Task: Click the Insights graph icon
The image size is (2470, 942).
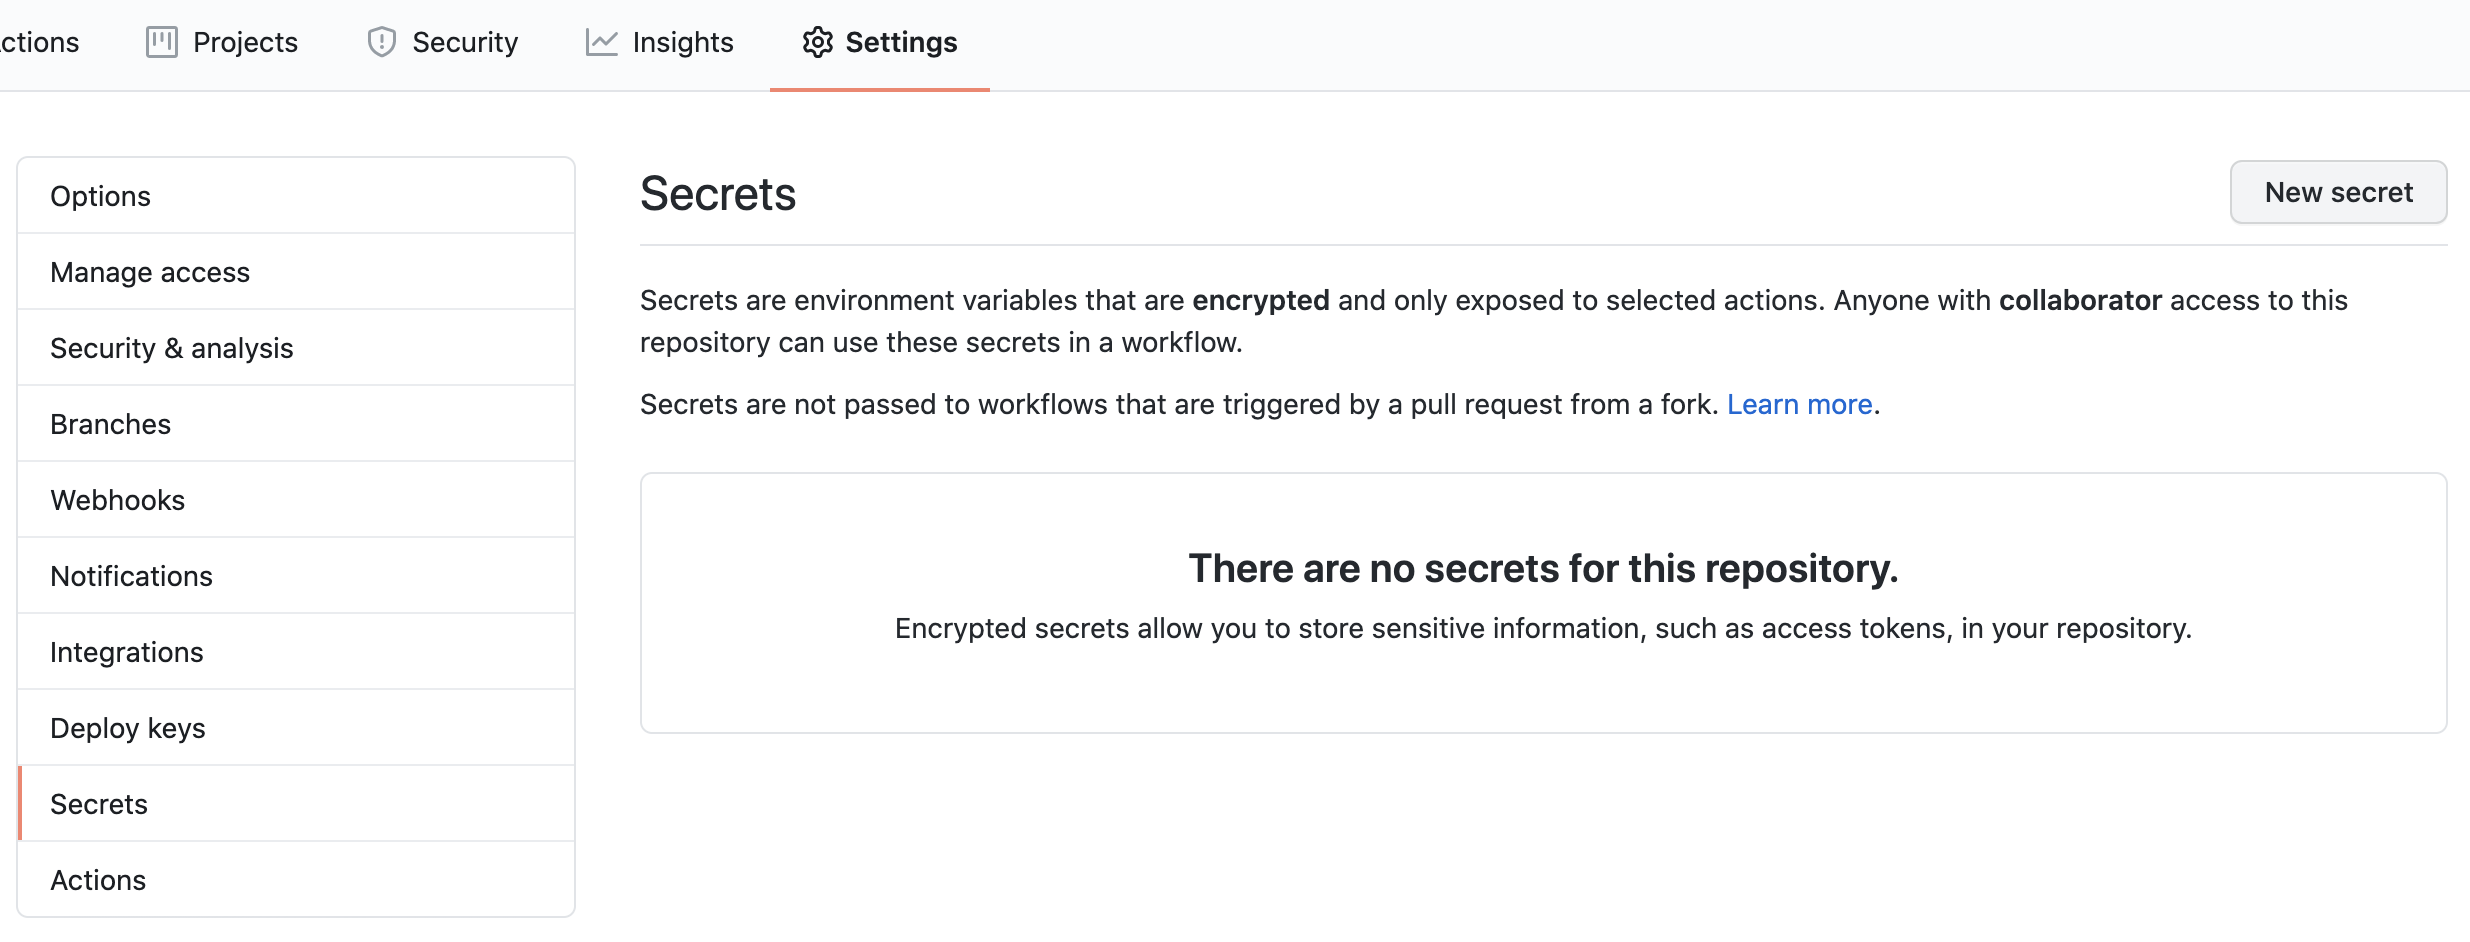Action: (x=601, y=42)
